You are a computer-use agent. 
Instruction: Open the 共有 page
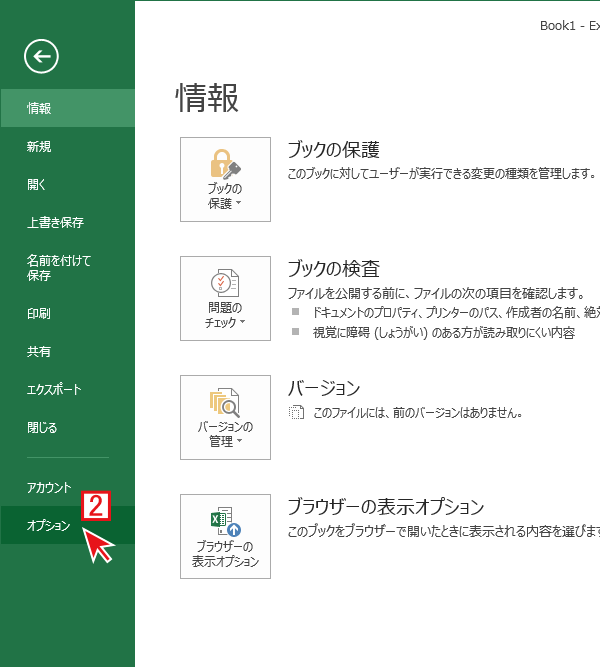coord(68,351)
